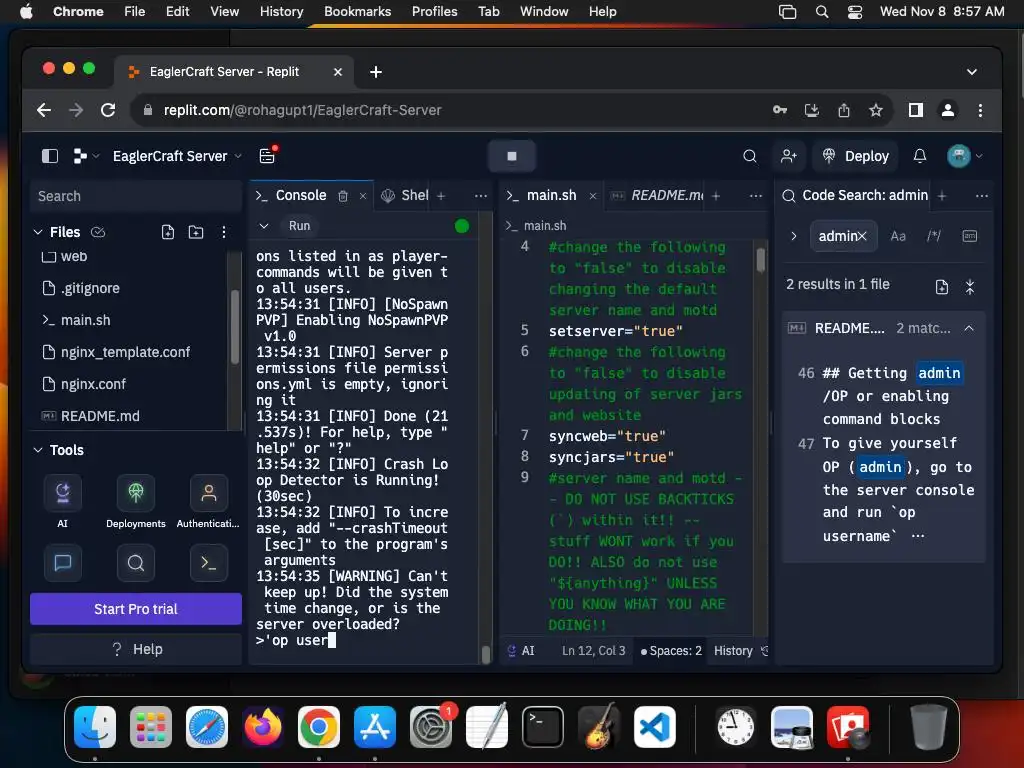Image resolution: width=1024 pixels, height=768 pixels.
Task: Close the main.sh tab
Action: click(x=592, y=196)
